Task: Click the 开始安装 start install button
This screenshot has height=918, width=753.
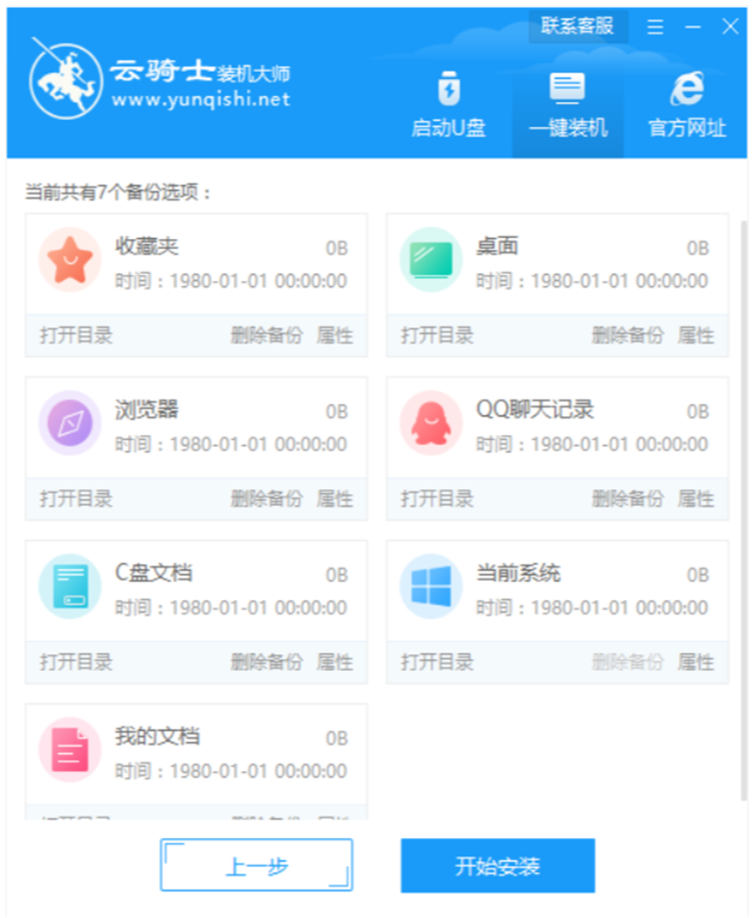Action: point(498,865)
